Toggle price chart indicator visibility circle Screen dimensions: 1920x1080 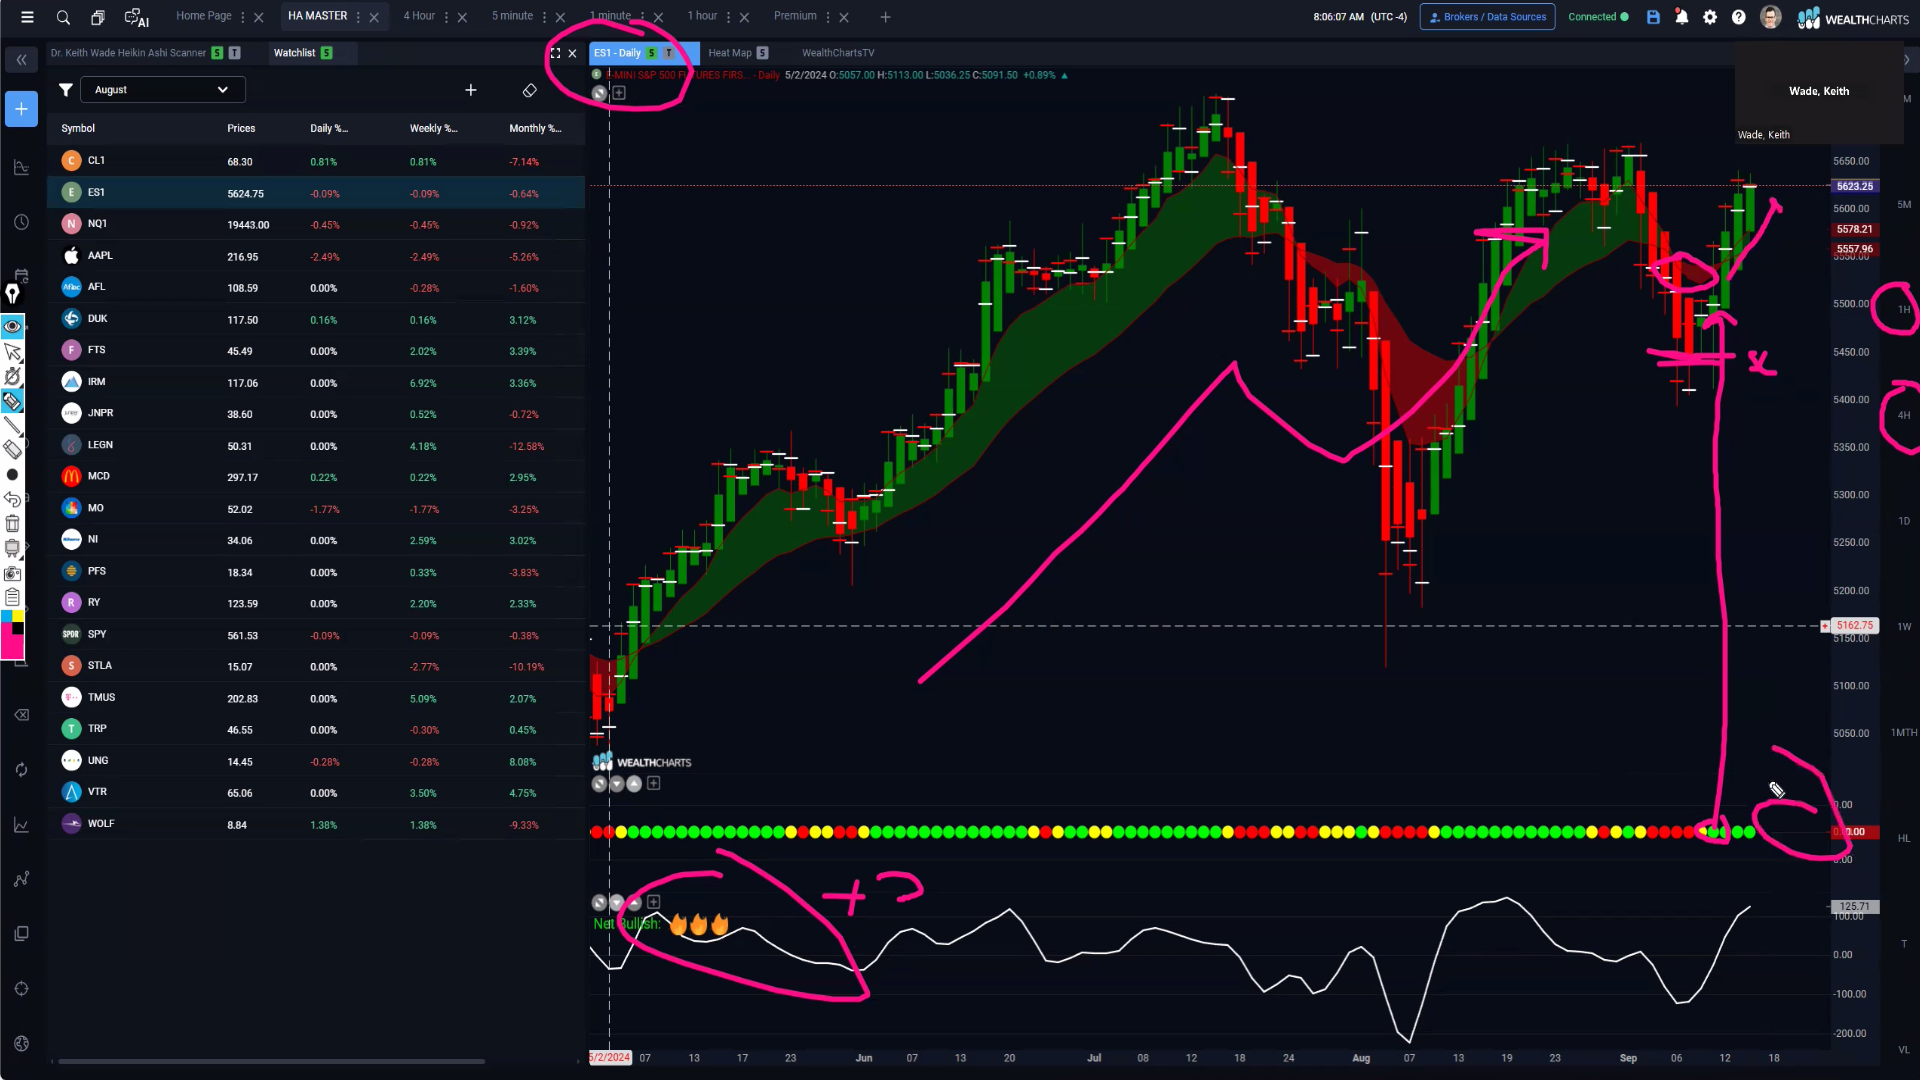coord(599,93)
